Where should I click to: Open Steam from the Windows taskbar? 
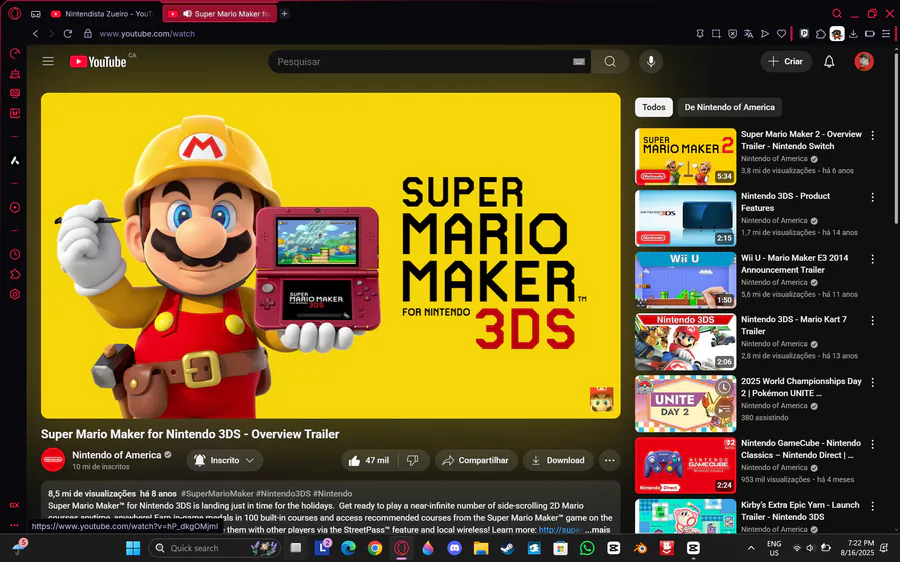click(x=507, y=548)
